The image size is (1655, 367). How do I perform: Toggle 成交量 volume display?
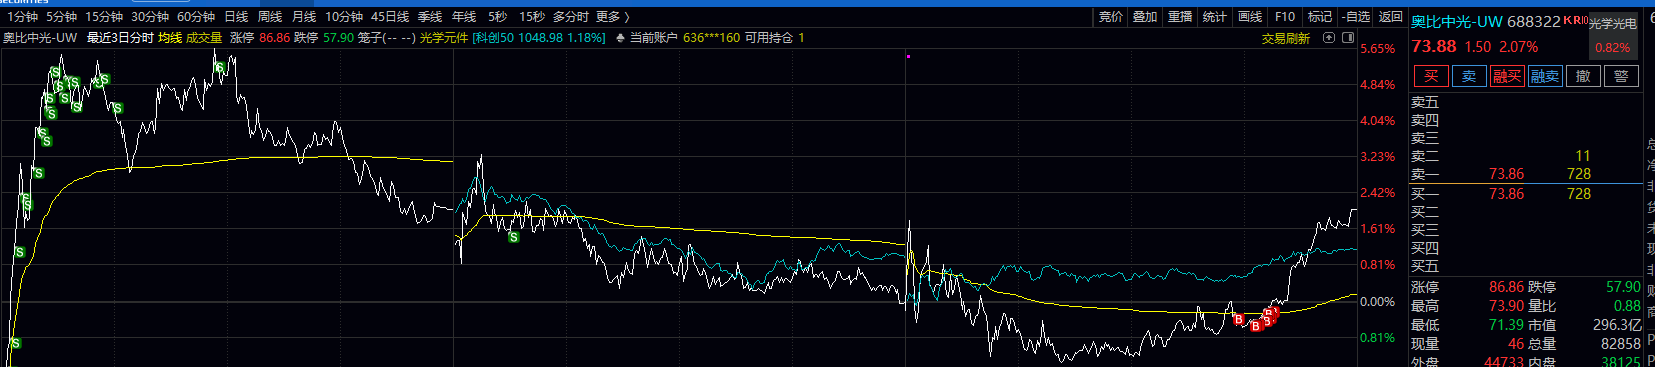pyautogui.click(x=204, y=38)
